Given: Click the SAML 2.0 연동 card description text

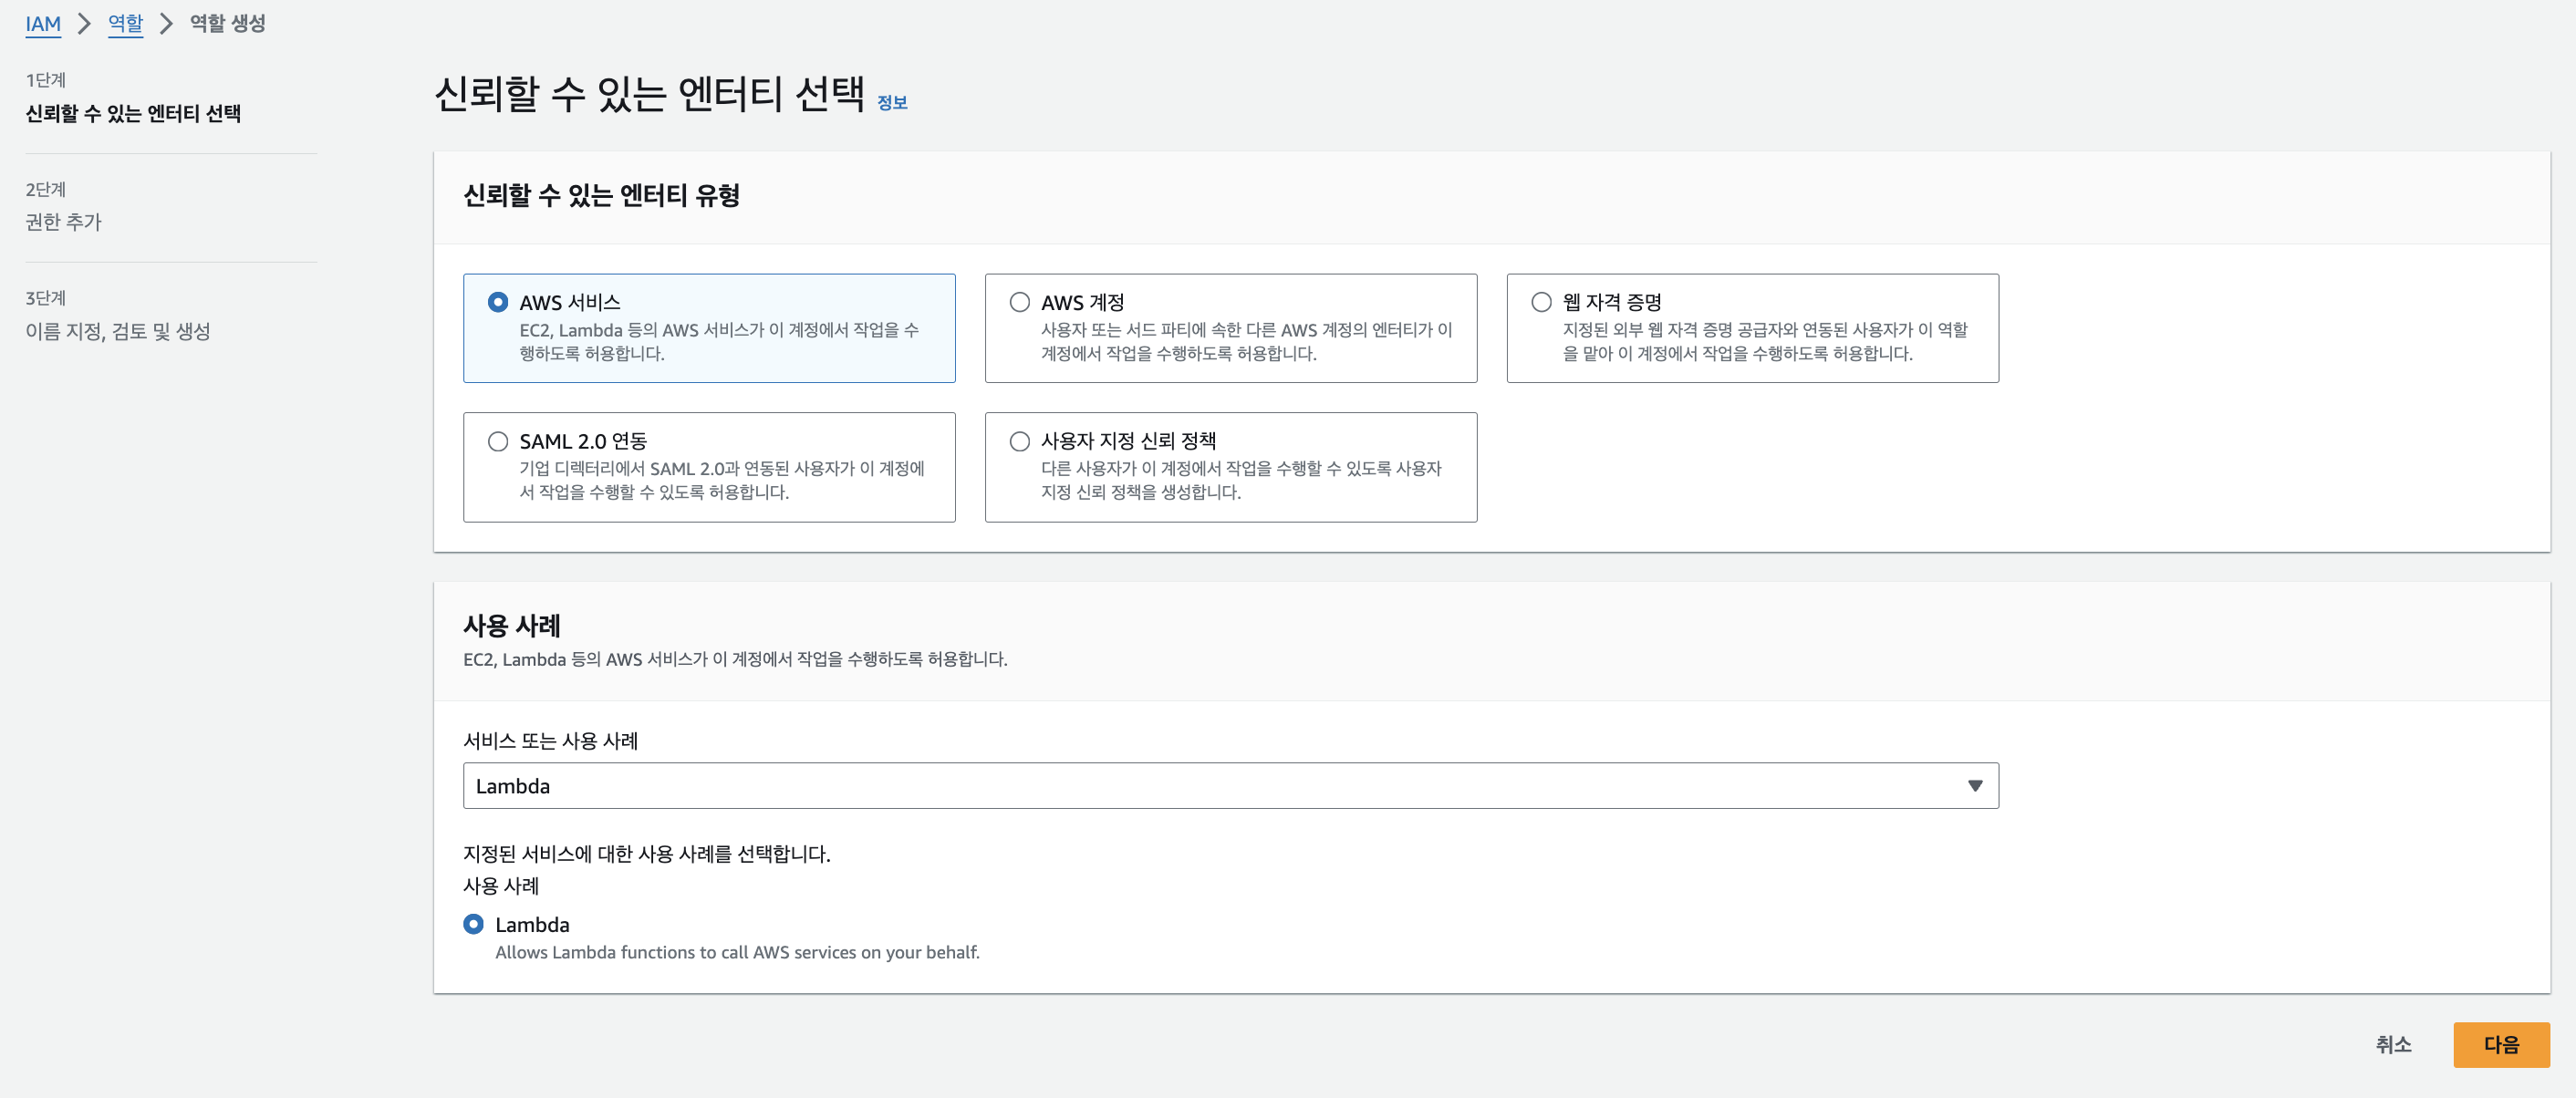Looking at the screenshot, I should click(722, 480).
